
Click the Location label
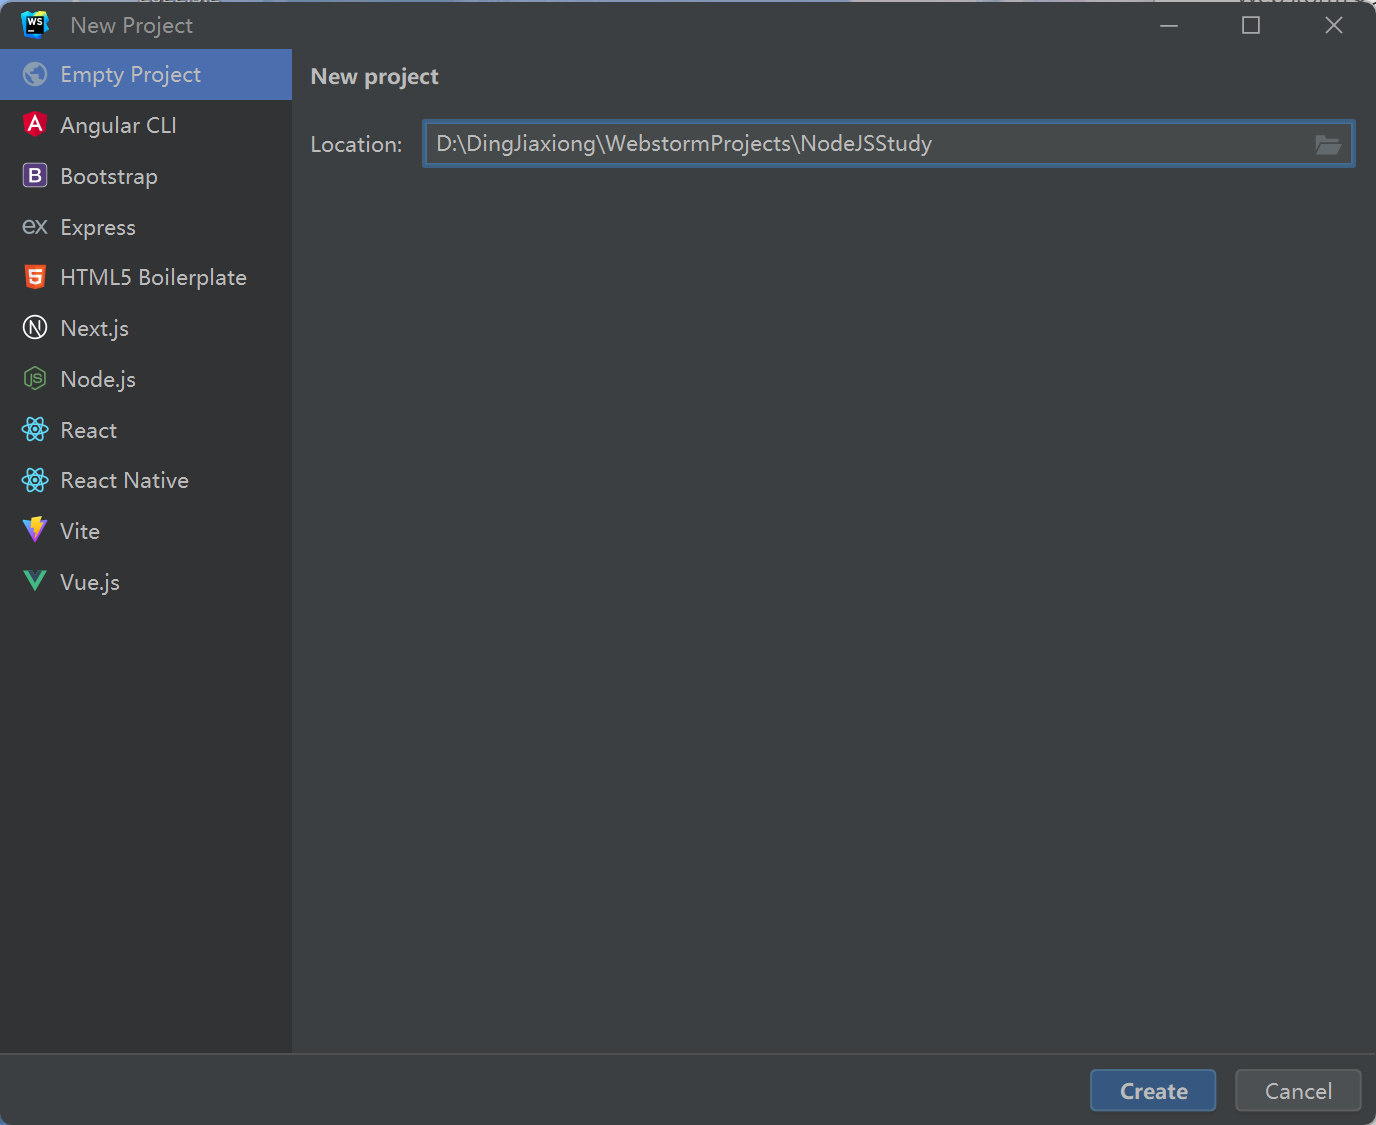(356, 145)
